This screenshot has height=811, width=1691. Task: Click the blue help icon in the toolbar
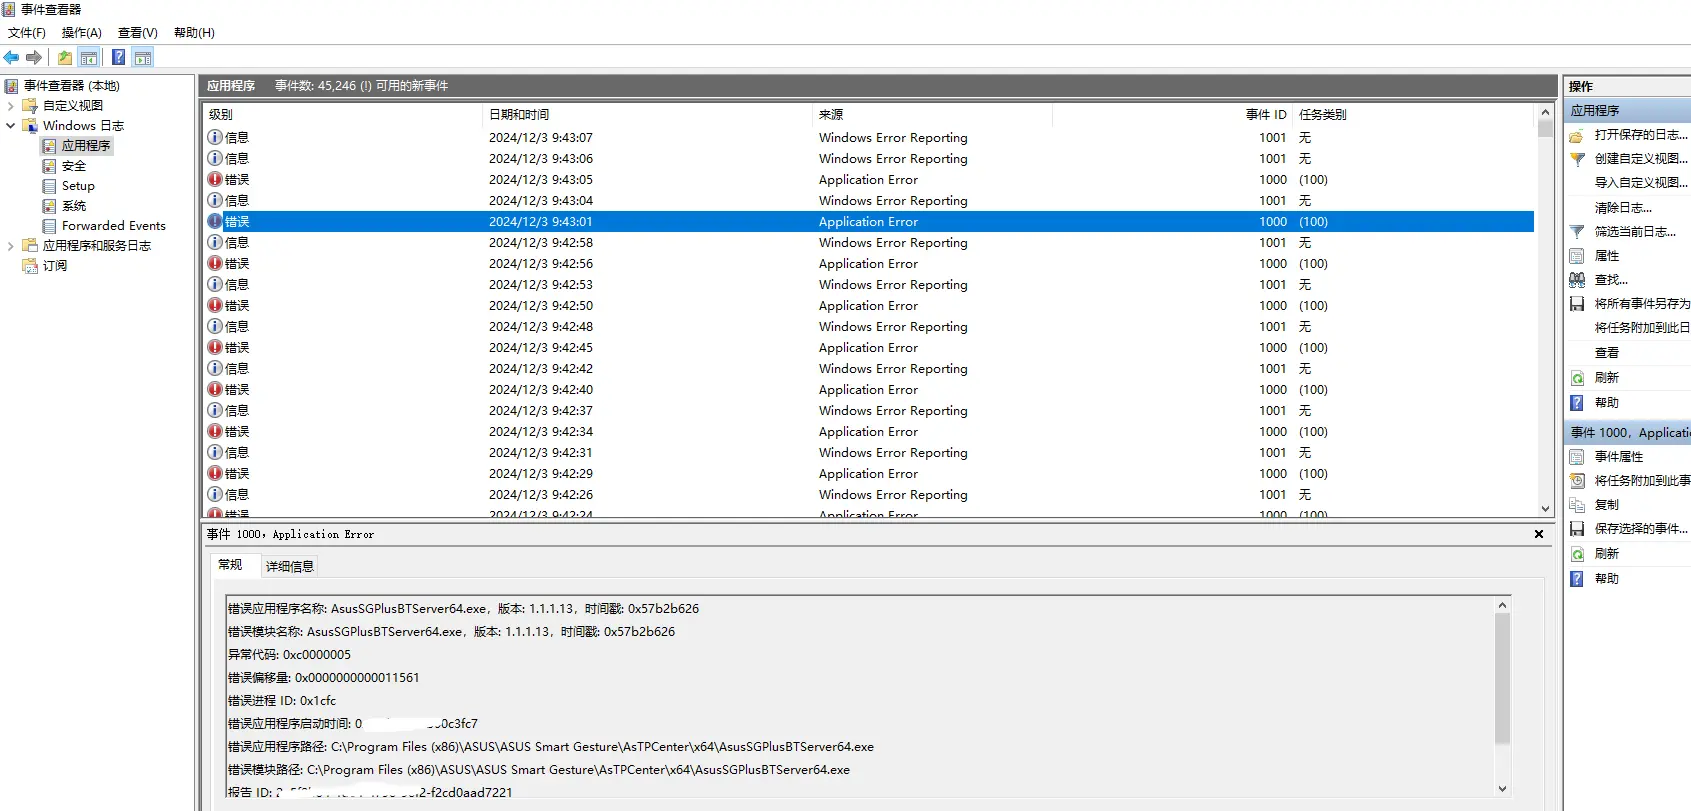[118, 58]
